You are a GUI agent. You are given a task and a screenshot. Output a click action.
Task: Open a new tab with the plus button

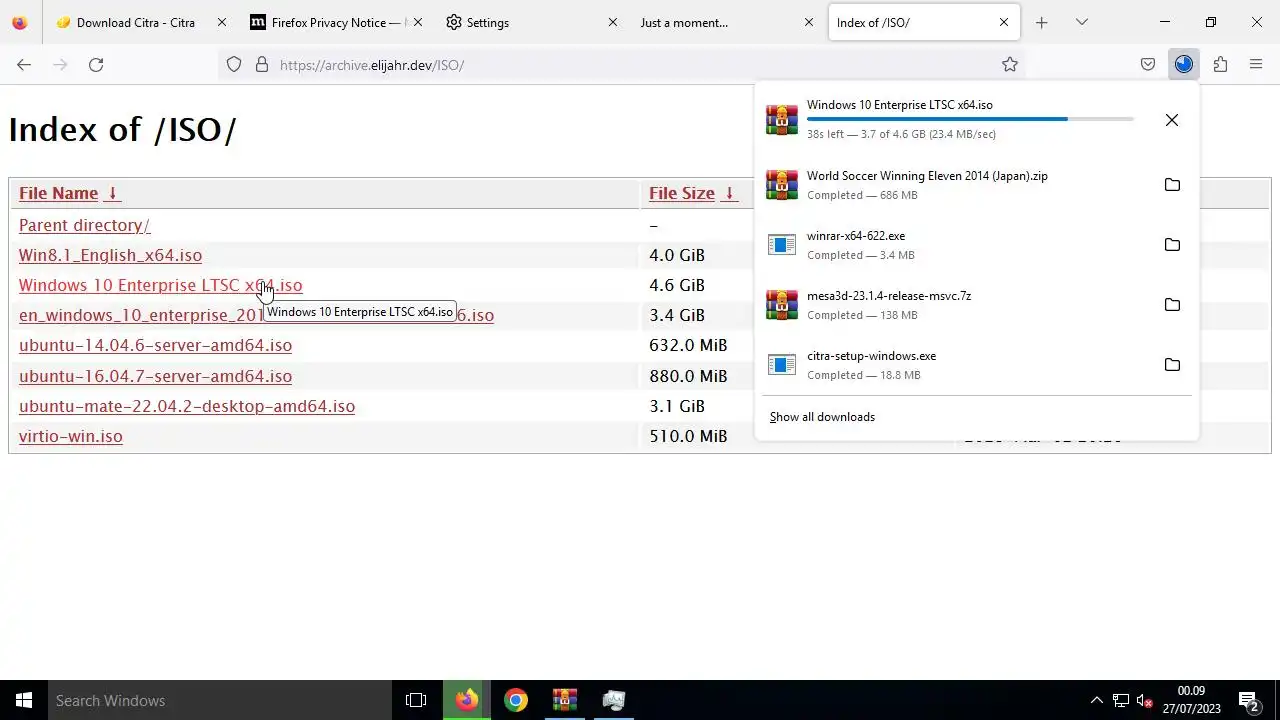click(1041, 22)
